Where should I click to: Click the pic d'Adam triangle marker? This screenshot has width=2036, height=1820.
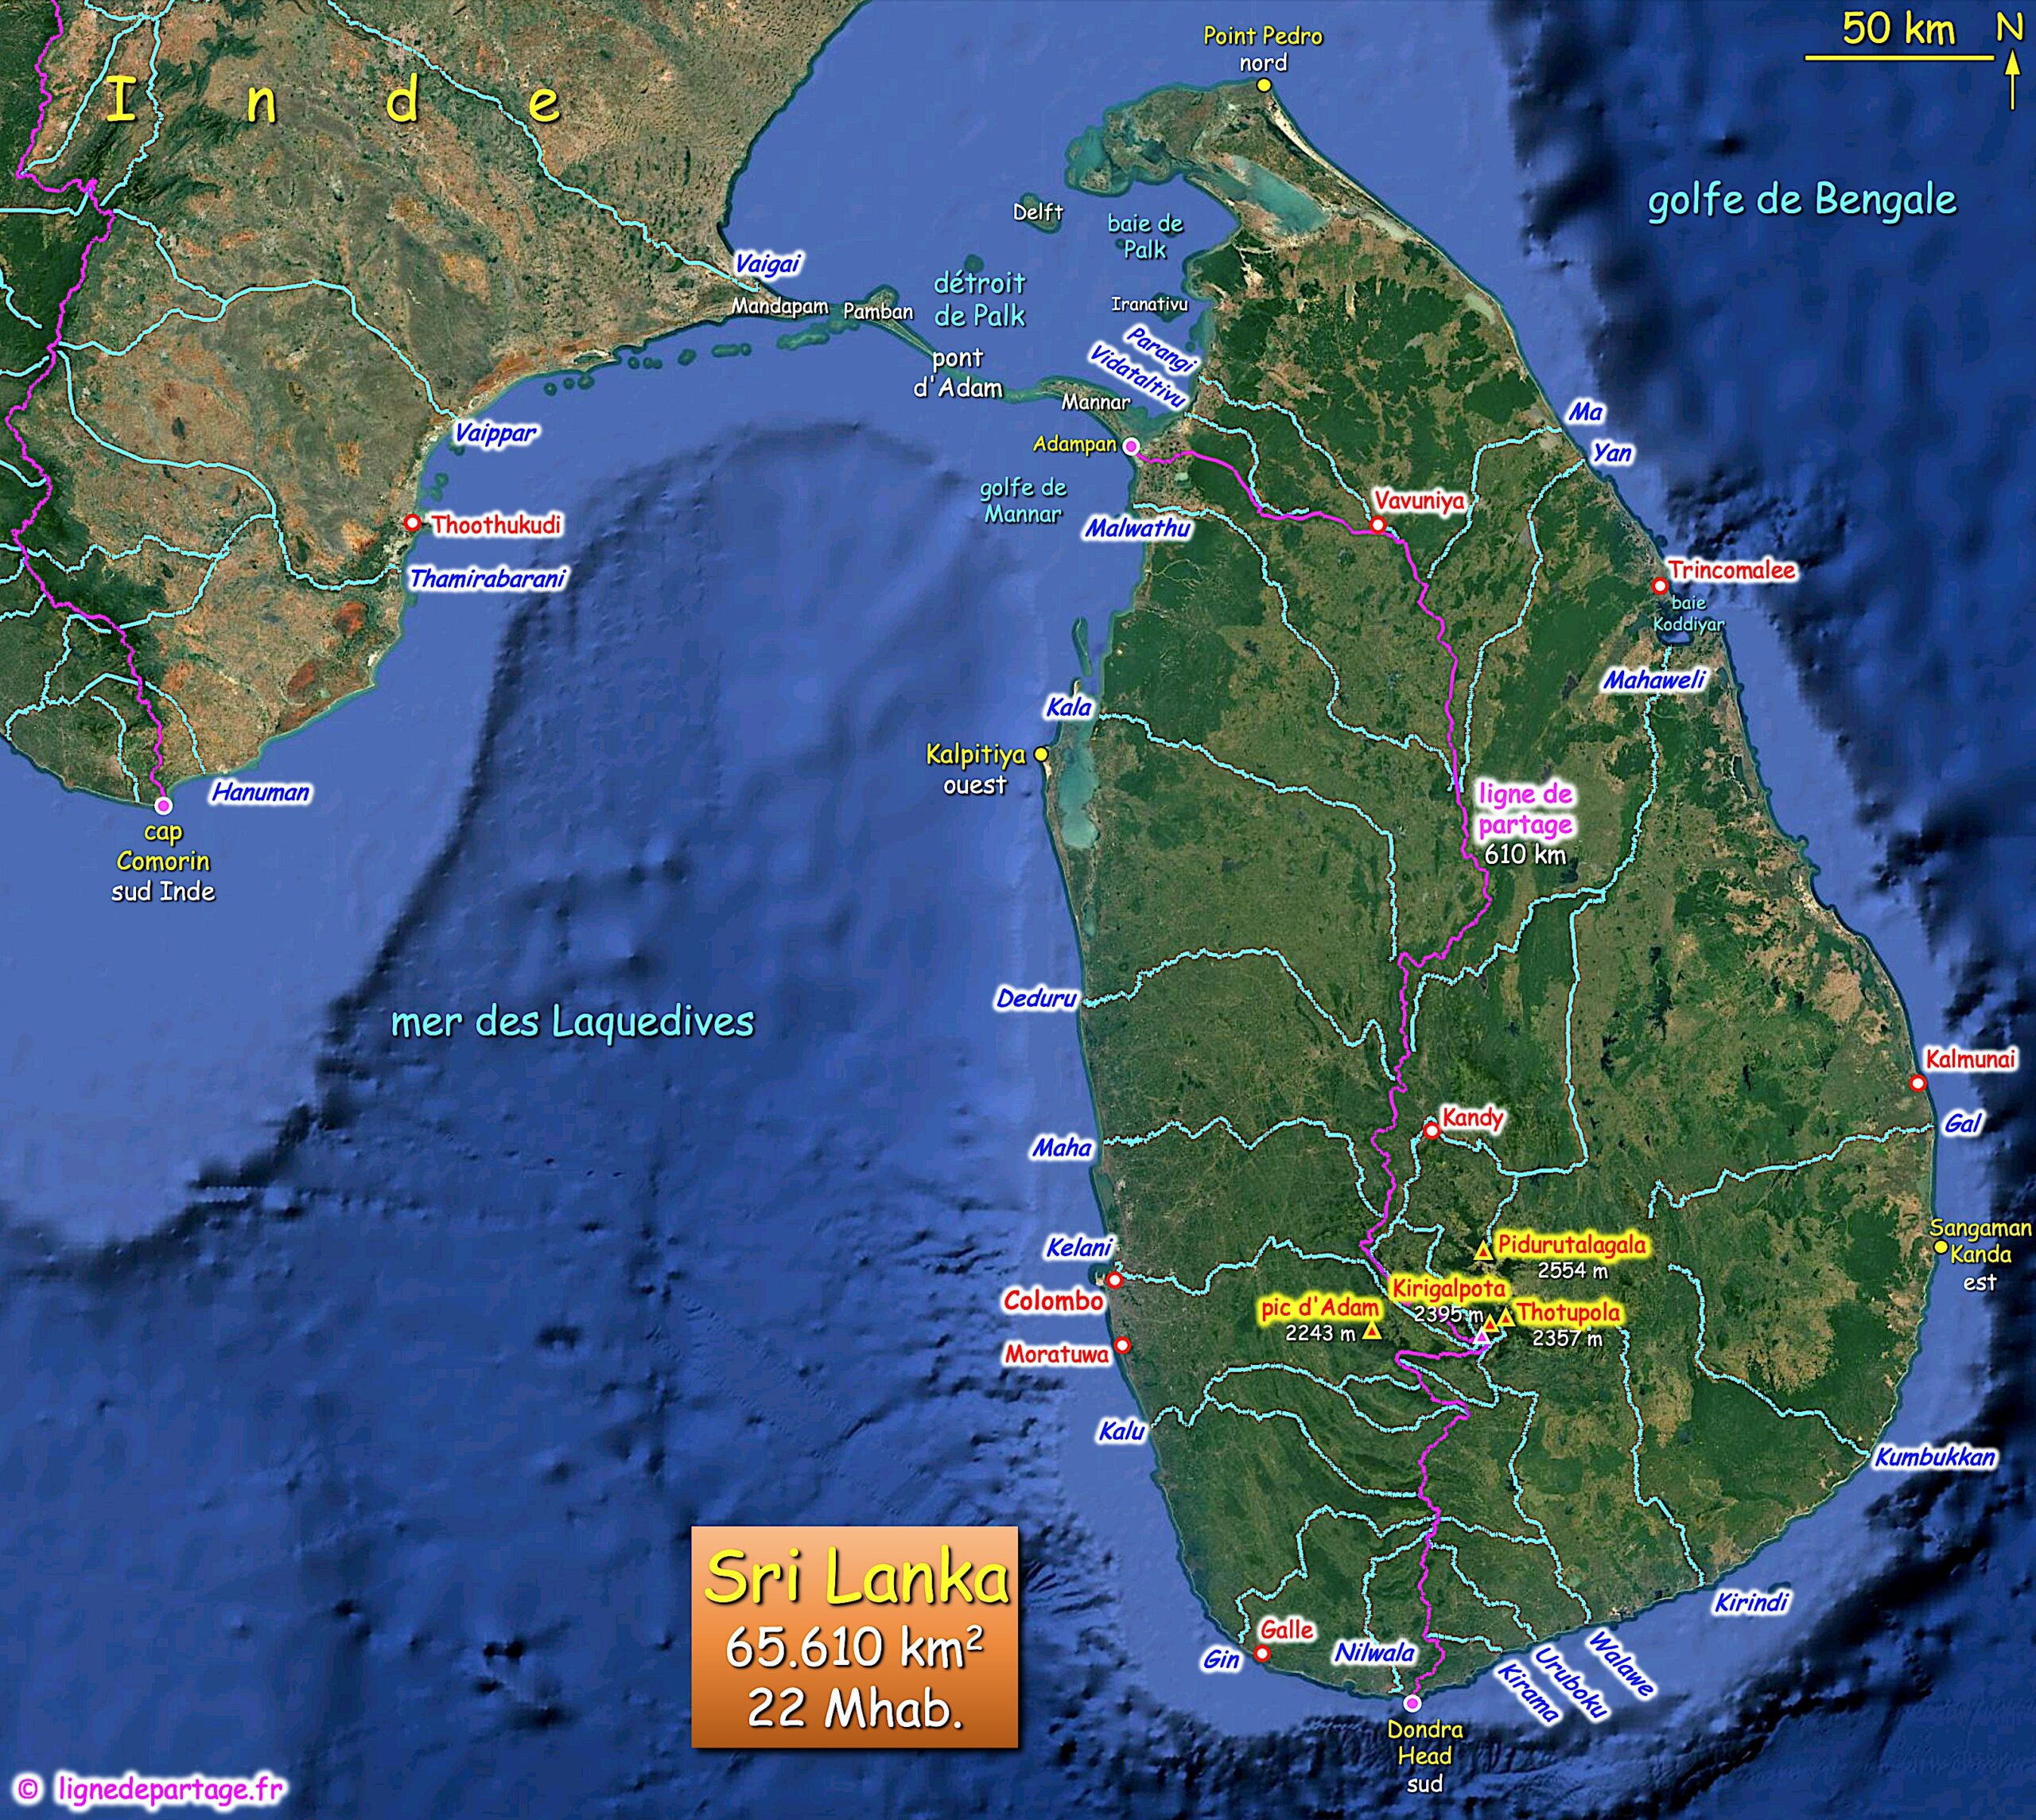[1372, 1331]
